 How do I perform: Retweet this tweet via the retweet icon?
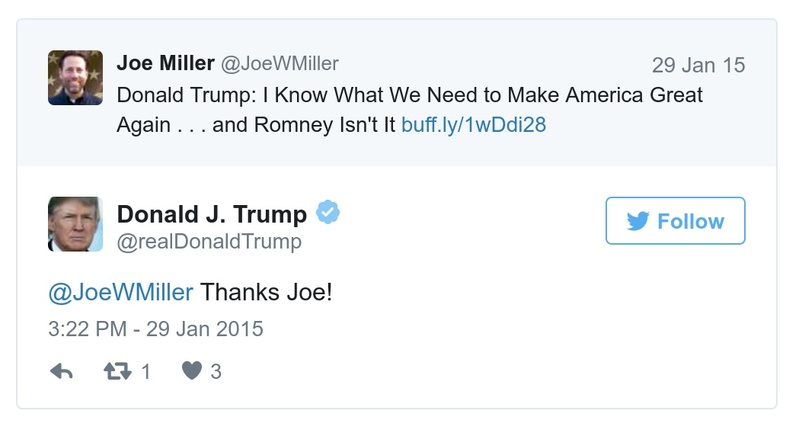coord(117,371)
